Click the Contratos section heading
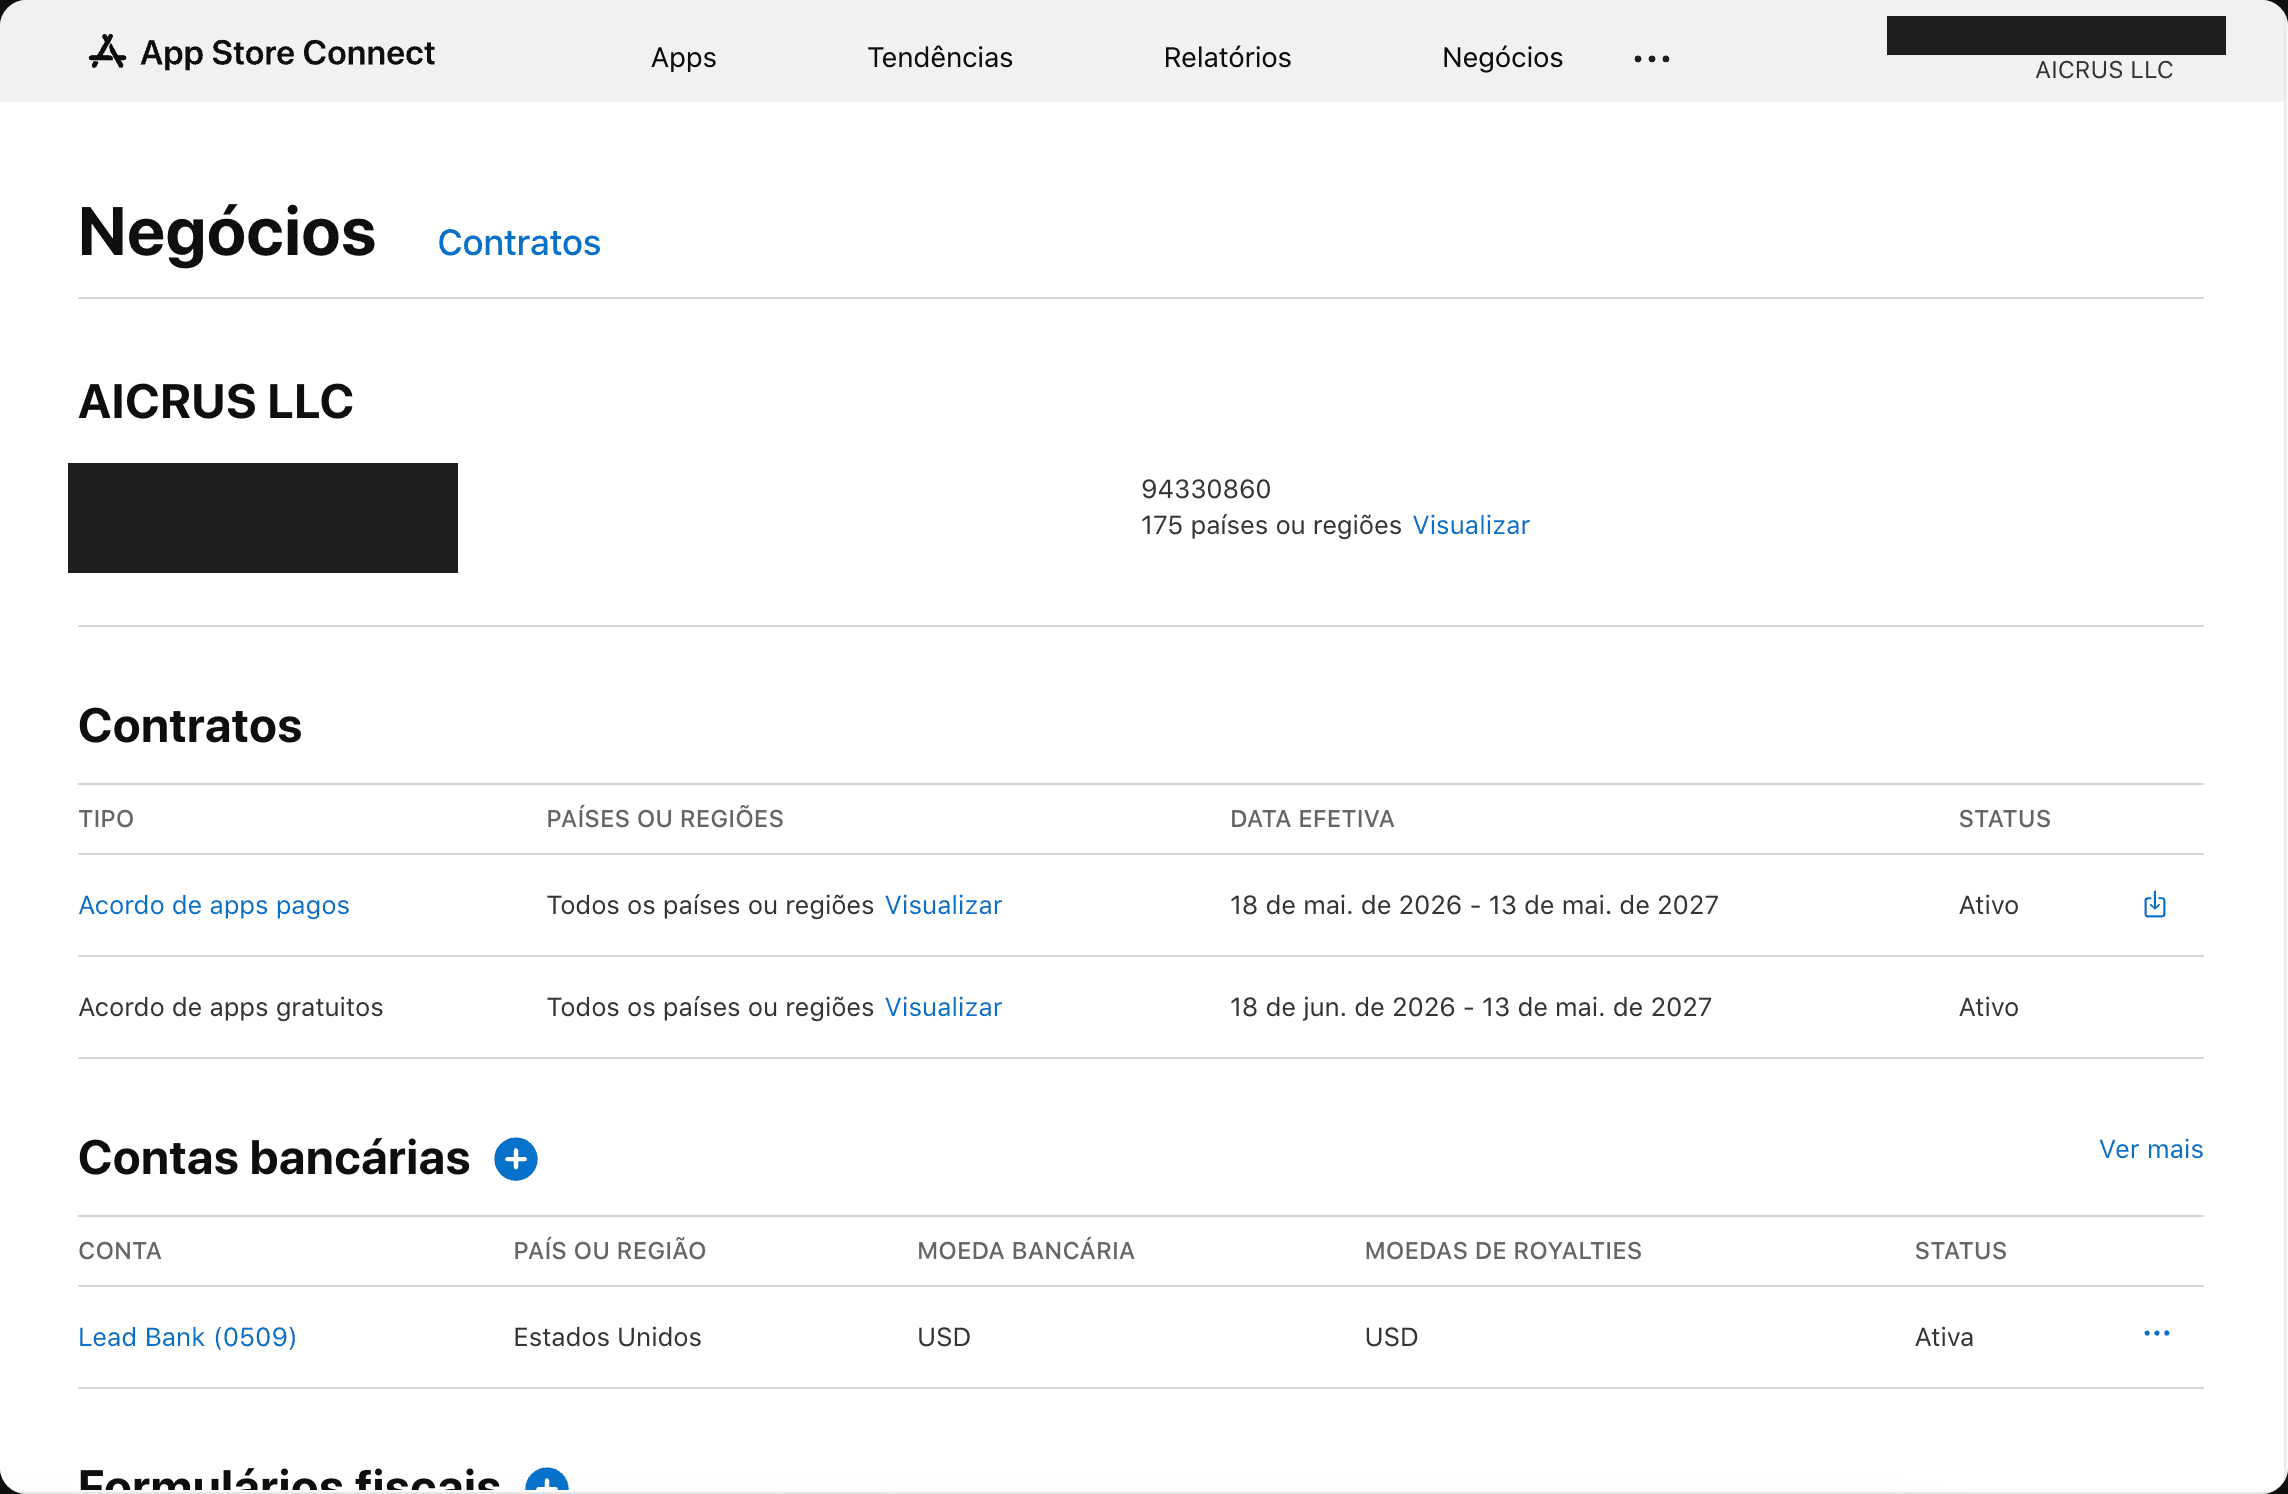2288x1494 pixels. tap(190, 726)
